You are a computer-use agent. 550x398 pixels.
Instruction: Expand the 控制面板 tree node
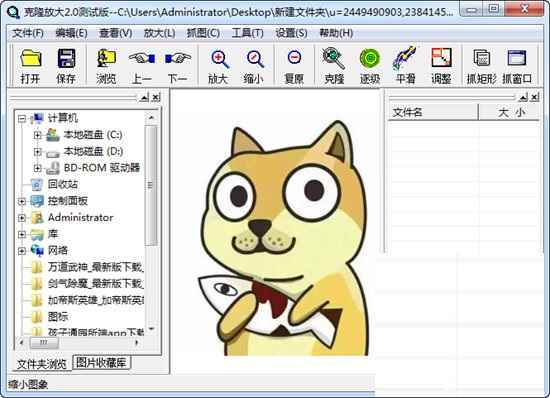click(22, 201)
